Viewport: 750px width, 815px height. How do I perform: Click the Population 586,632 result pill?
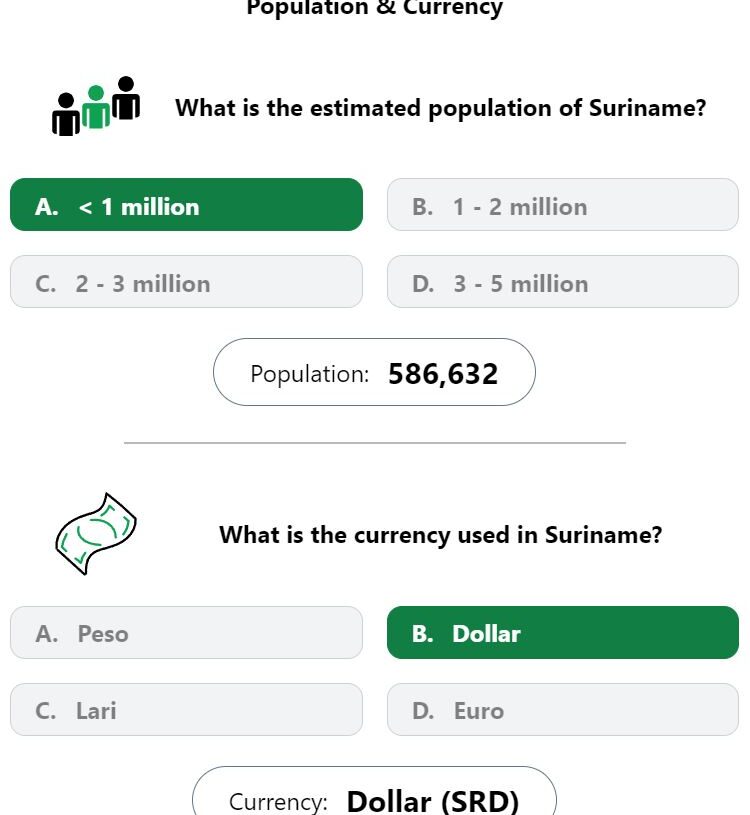coord(374,372)
